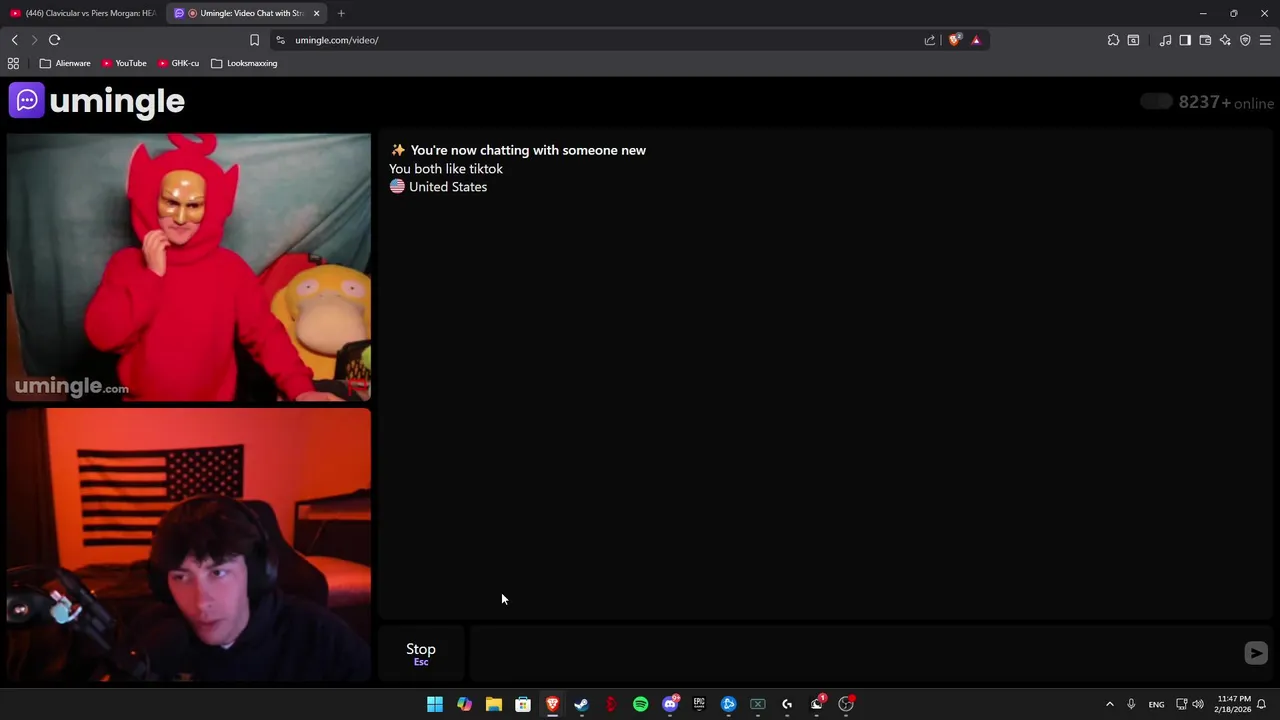This screenshot has width=1280, height=720.
Task: Open the Alienware bookmarks folder
Action: point(65,63)
